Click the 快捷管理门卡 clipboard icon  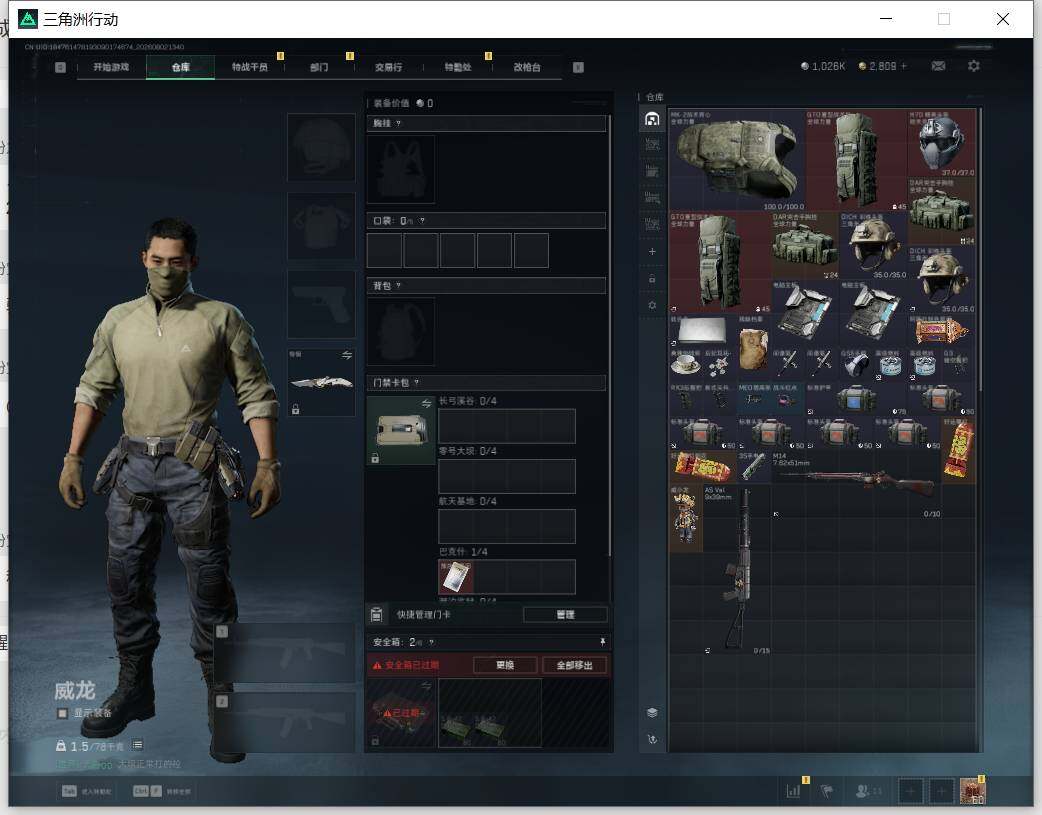pyautogui.click(x=377, y=615)
